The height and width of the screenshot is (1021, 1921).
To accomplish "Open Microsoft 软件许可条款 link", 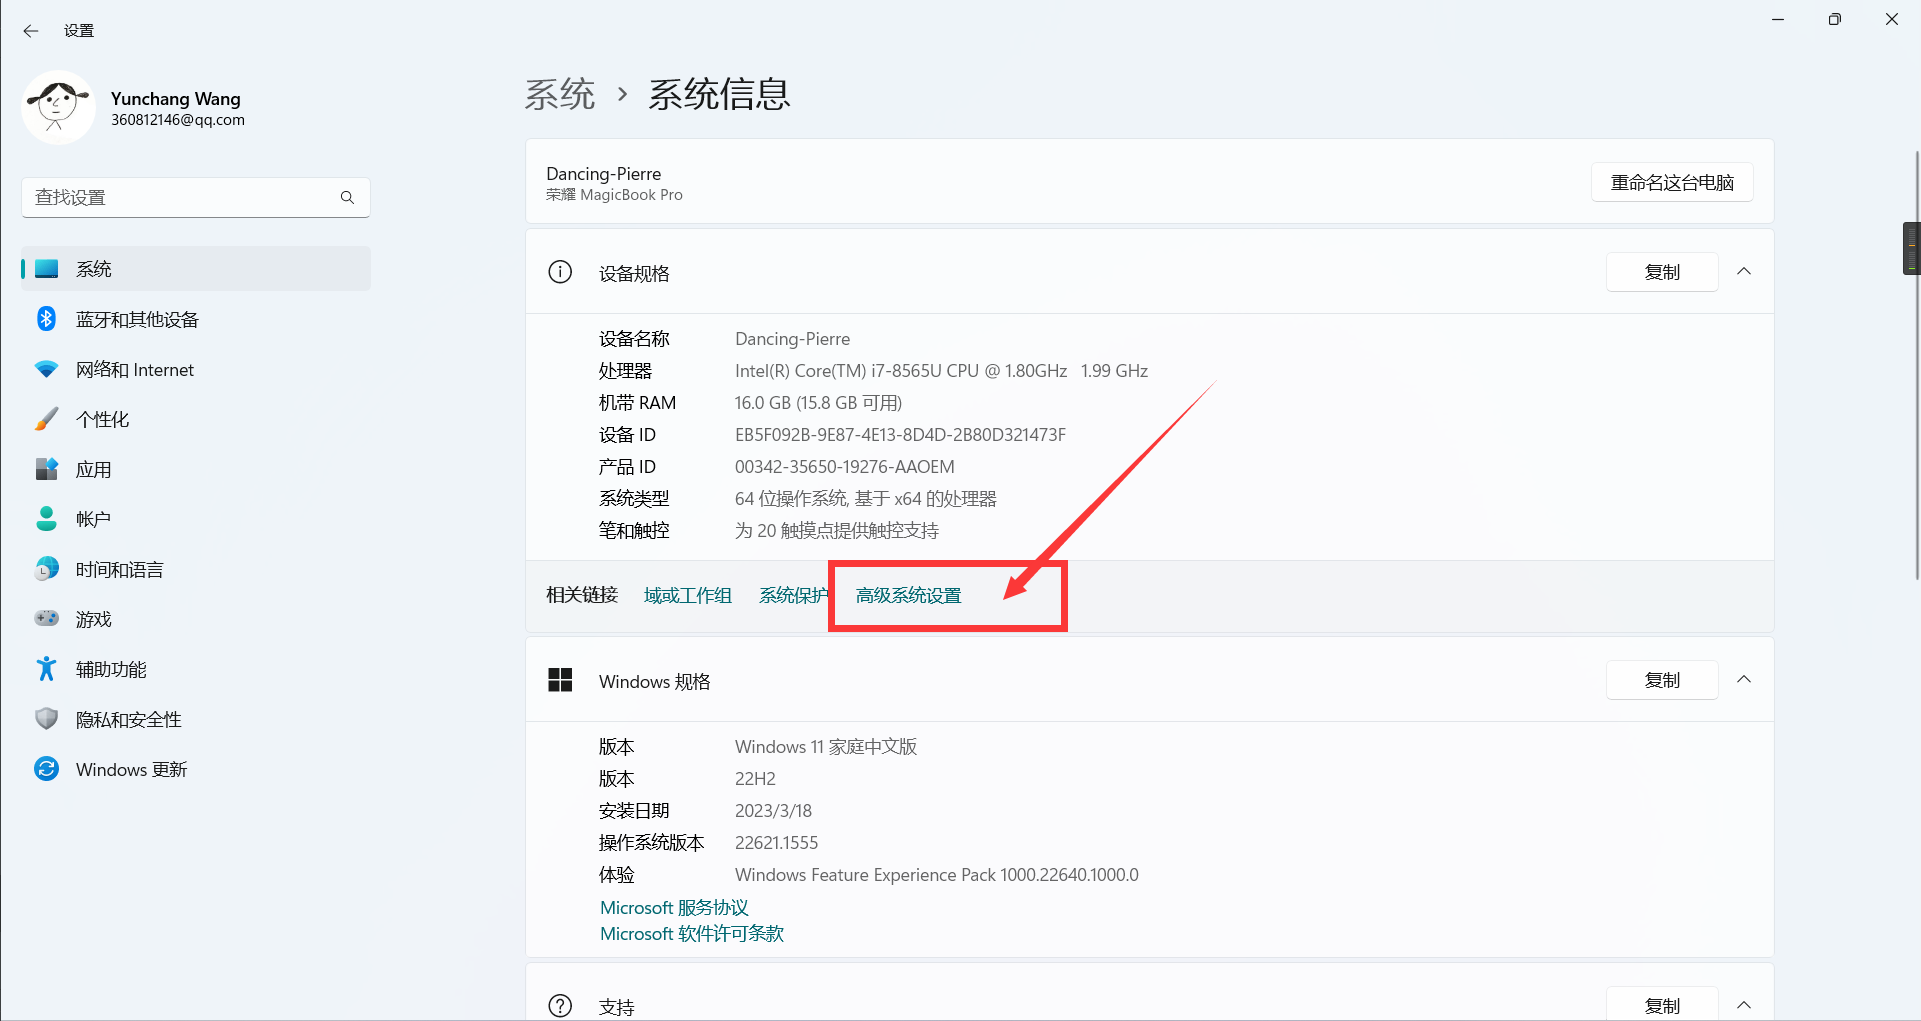I will coord(692,933).
